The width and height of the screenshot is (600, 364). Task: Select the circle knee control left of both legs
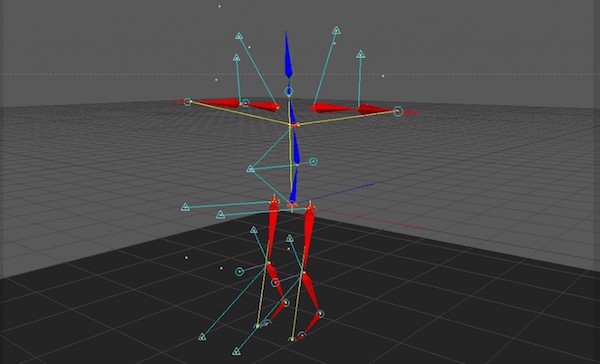click(x=239, y=271)
